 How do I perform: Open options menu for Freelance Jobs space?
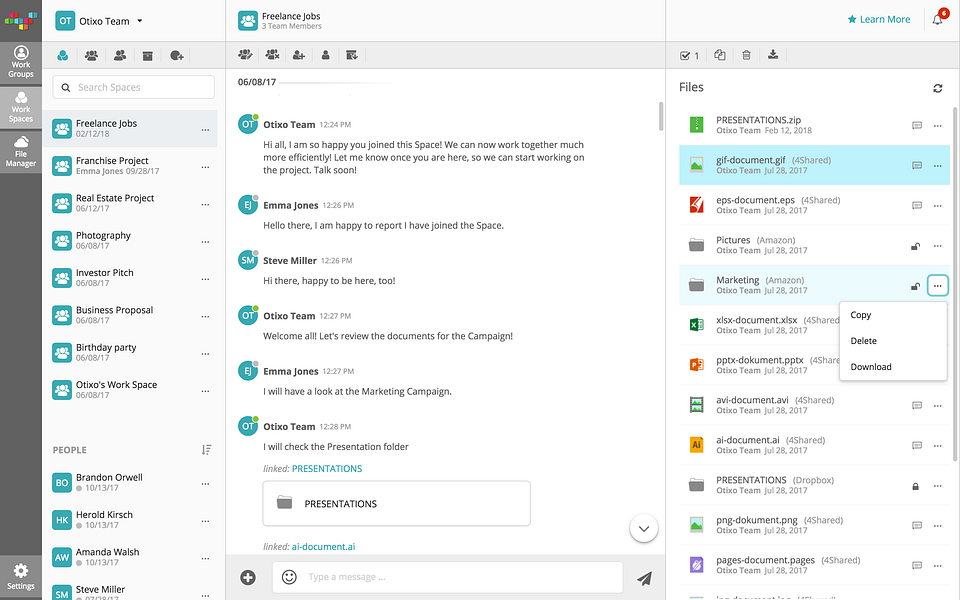point(205,130)
